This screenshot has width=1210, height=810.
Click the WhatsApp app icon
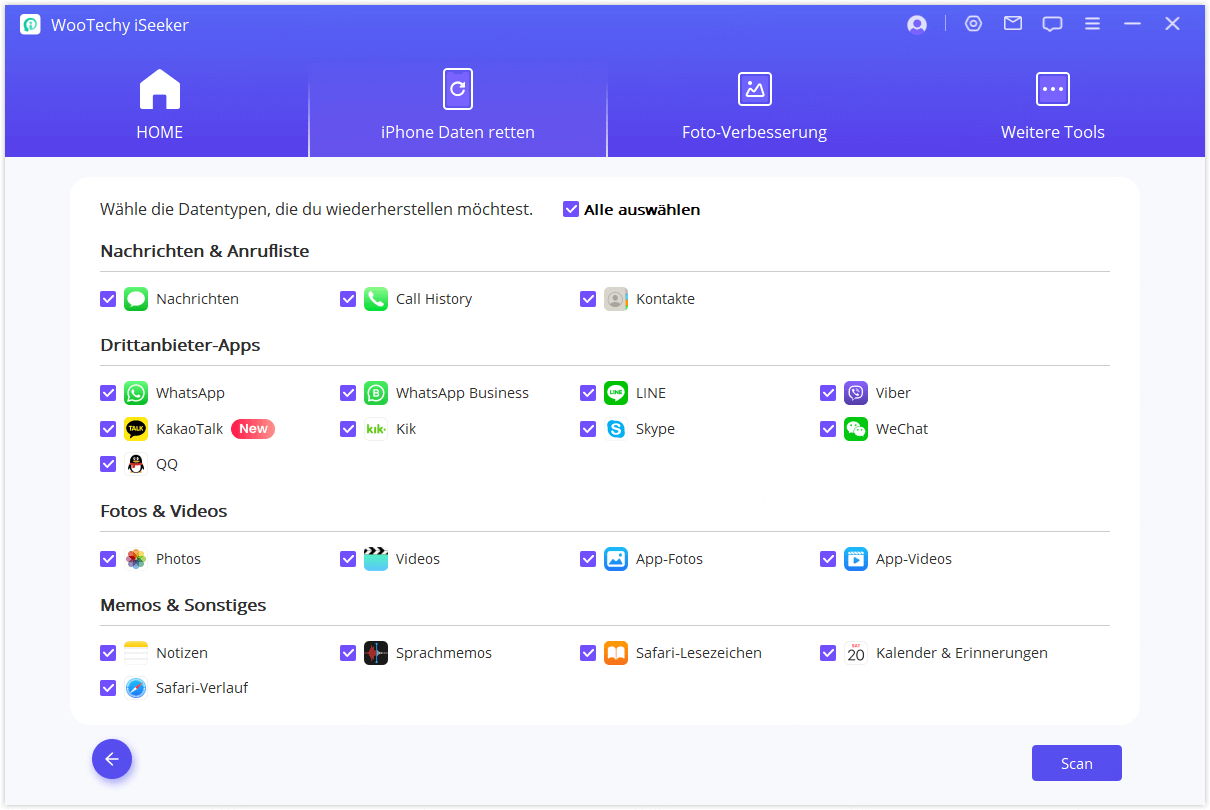pyautogui.click(x=135, y=393)
